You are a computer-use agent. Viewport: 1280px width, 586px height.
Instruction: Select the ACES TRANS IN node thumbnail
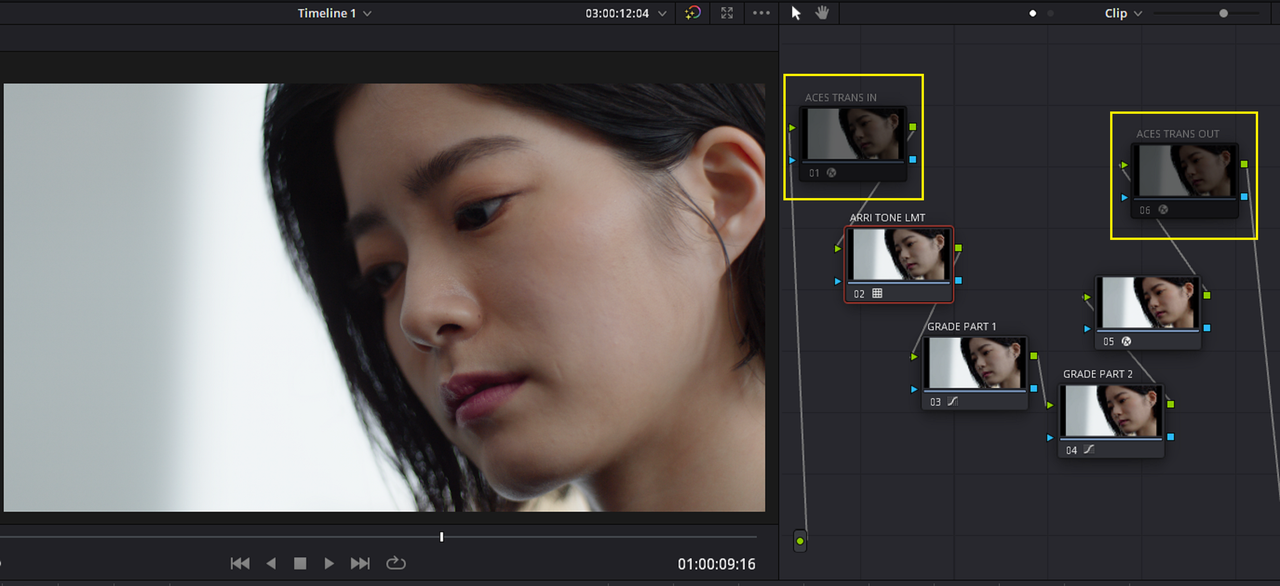coord(855,134)
